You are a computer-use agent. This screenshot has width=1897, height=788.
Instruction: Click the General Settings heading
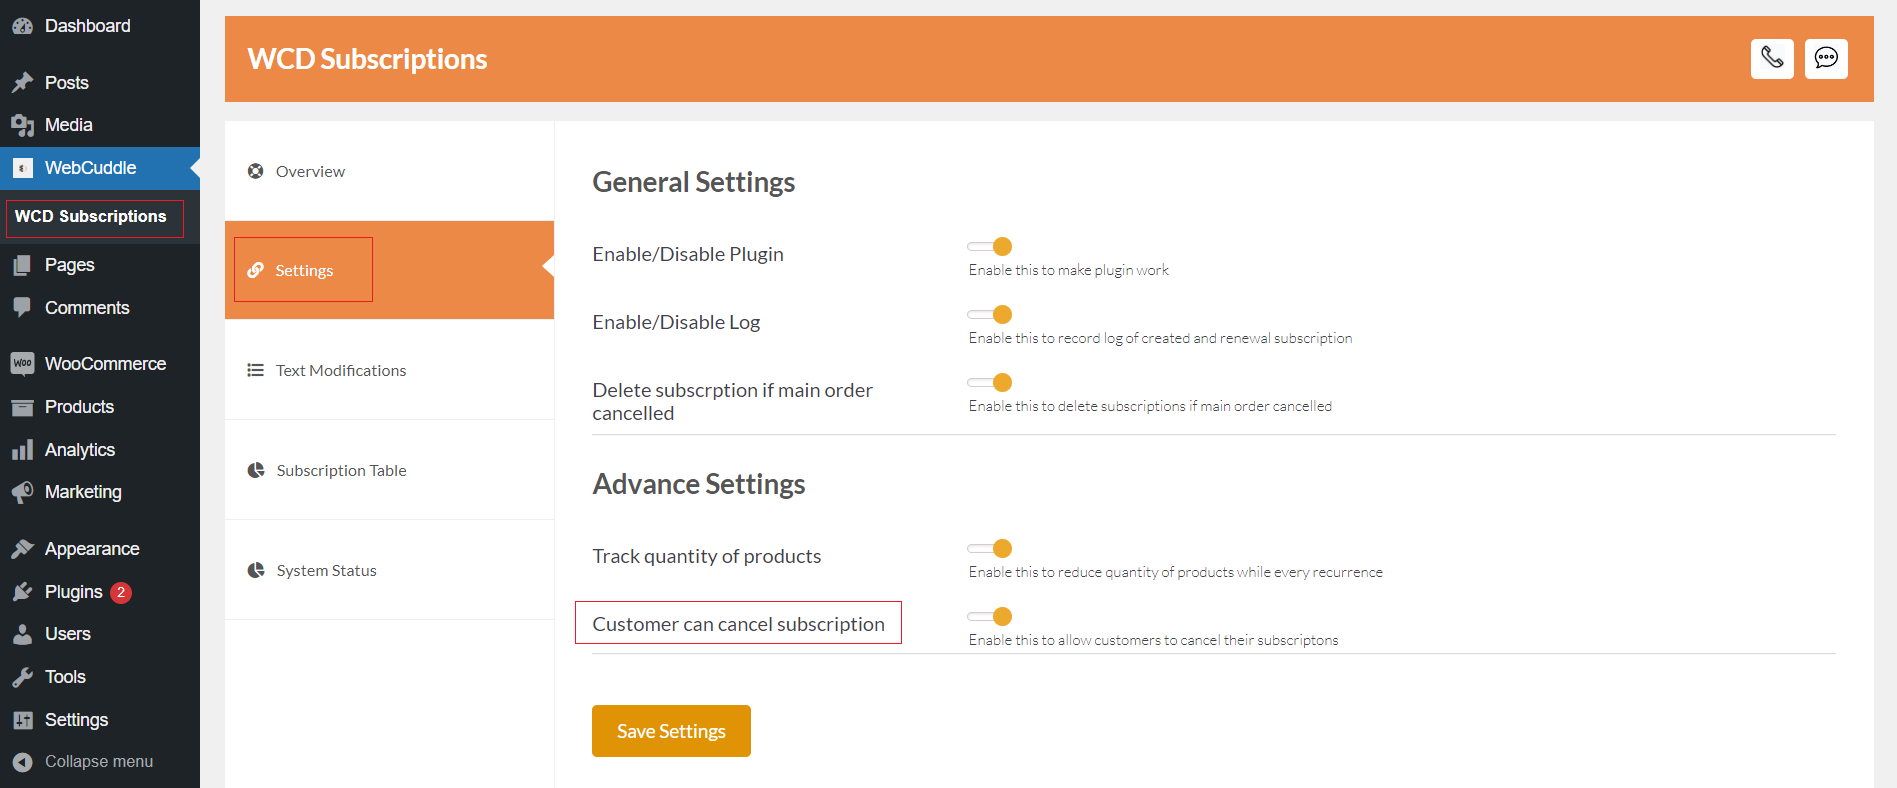(x=694, y=182)
